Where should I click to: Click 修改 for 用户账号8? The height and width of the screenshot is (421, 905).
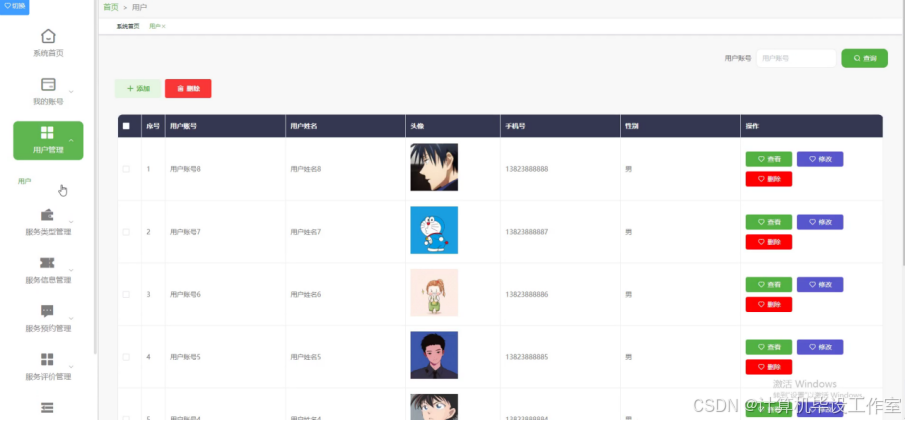click(820, 159)
